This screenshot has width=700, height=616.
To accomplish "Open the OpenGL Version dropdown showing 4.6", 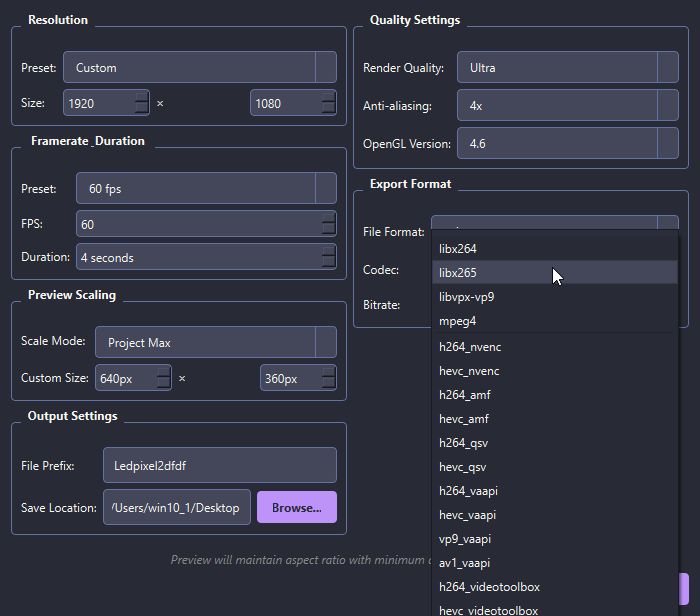I will click(x=567, y=143).
